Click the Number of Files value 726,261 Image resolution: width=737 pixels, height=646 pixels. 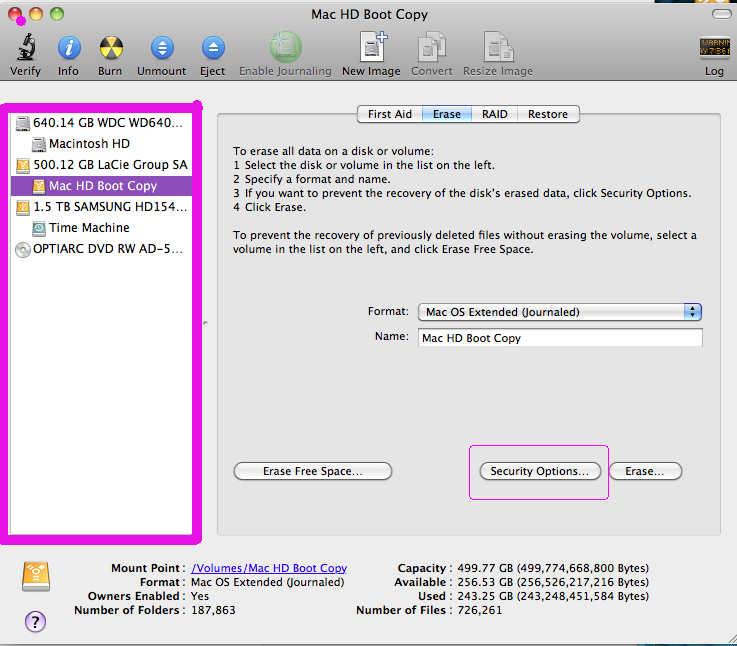coord(479,610)
